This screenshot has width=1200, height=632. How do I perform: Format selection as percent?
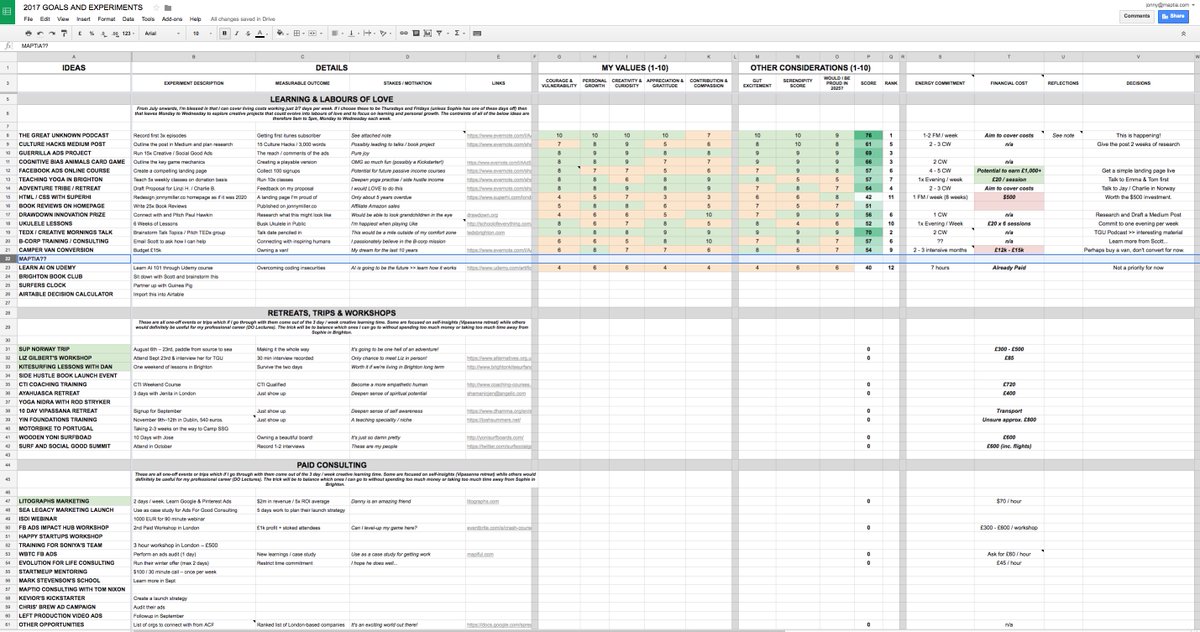[x=92, y=33]
